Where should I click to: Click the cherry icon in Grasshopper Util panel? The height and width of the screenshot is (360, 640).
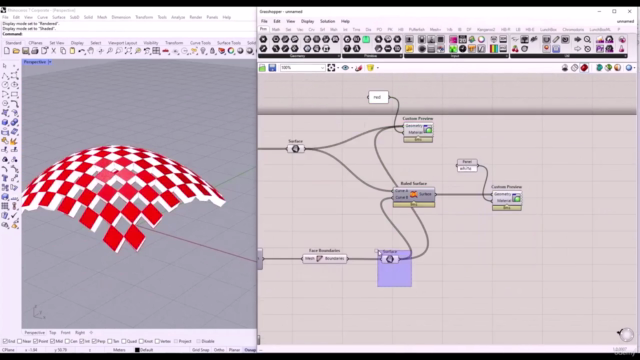tap(515, 49)
